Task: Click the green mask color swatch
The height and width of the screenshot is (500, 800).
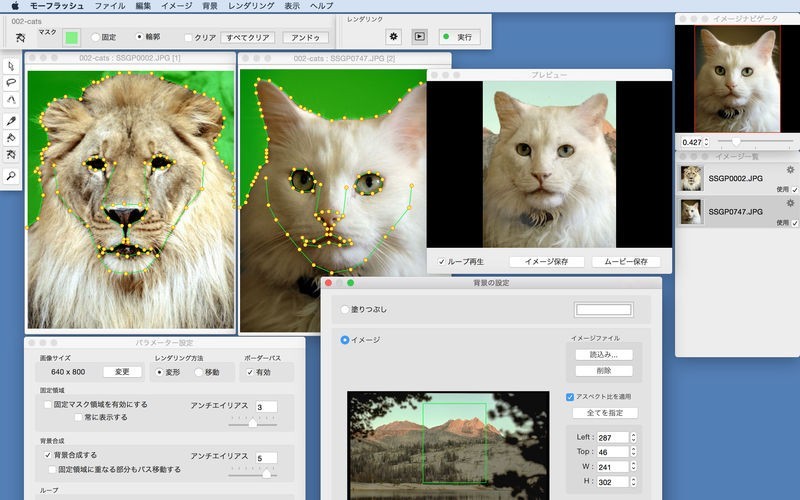Action: (x=72, y=38)
